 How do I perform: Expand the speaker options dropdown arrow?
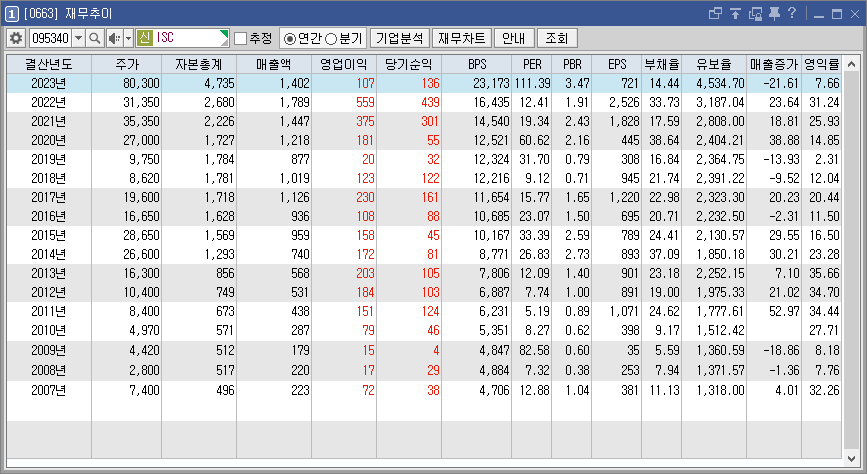tap(128, 38)
